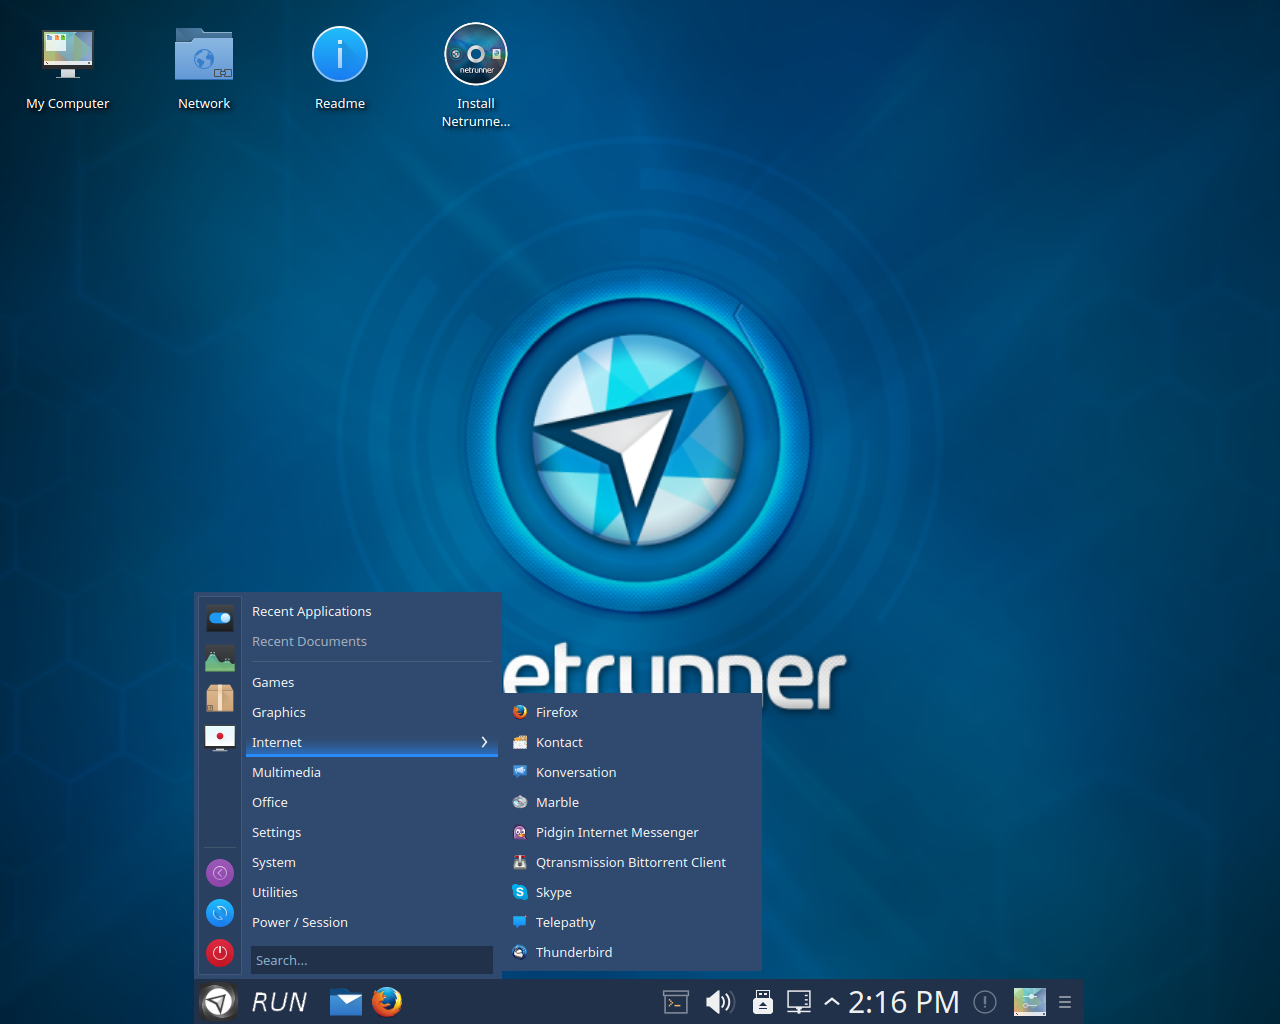Launch Skype from the Internet submenu
The height and width of the screenshot is (1024, 1280).
[x=632, y=892]
